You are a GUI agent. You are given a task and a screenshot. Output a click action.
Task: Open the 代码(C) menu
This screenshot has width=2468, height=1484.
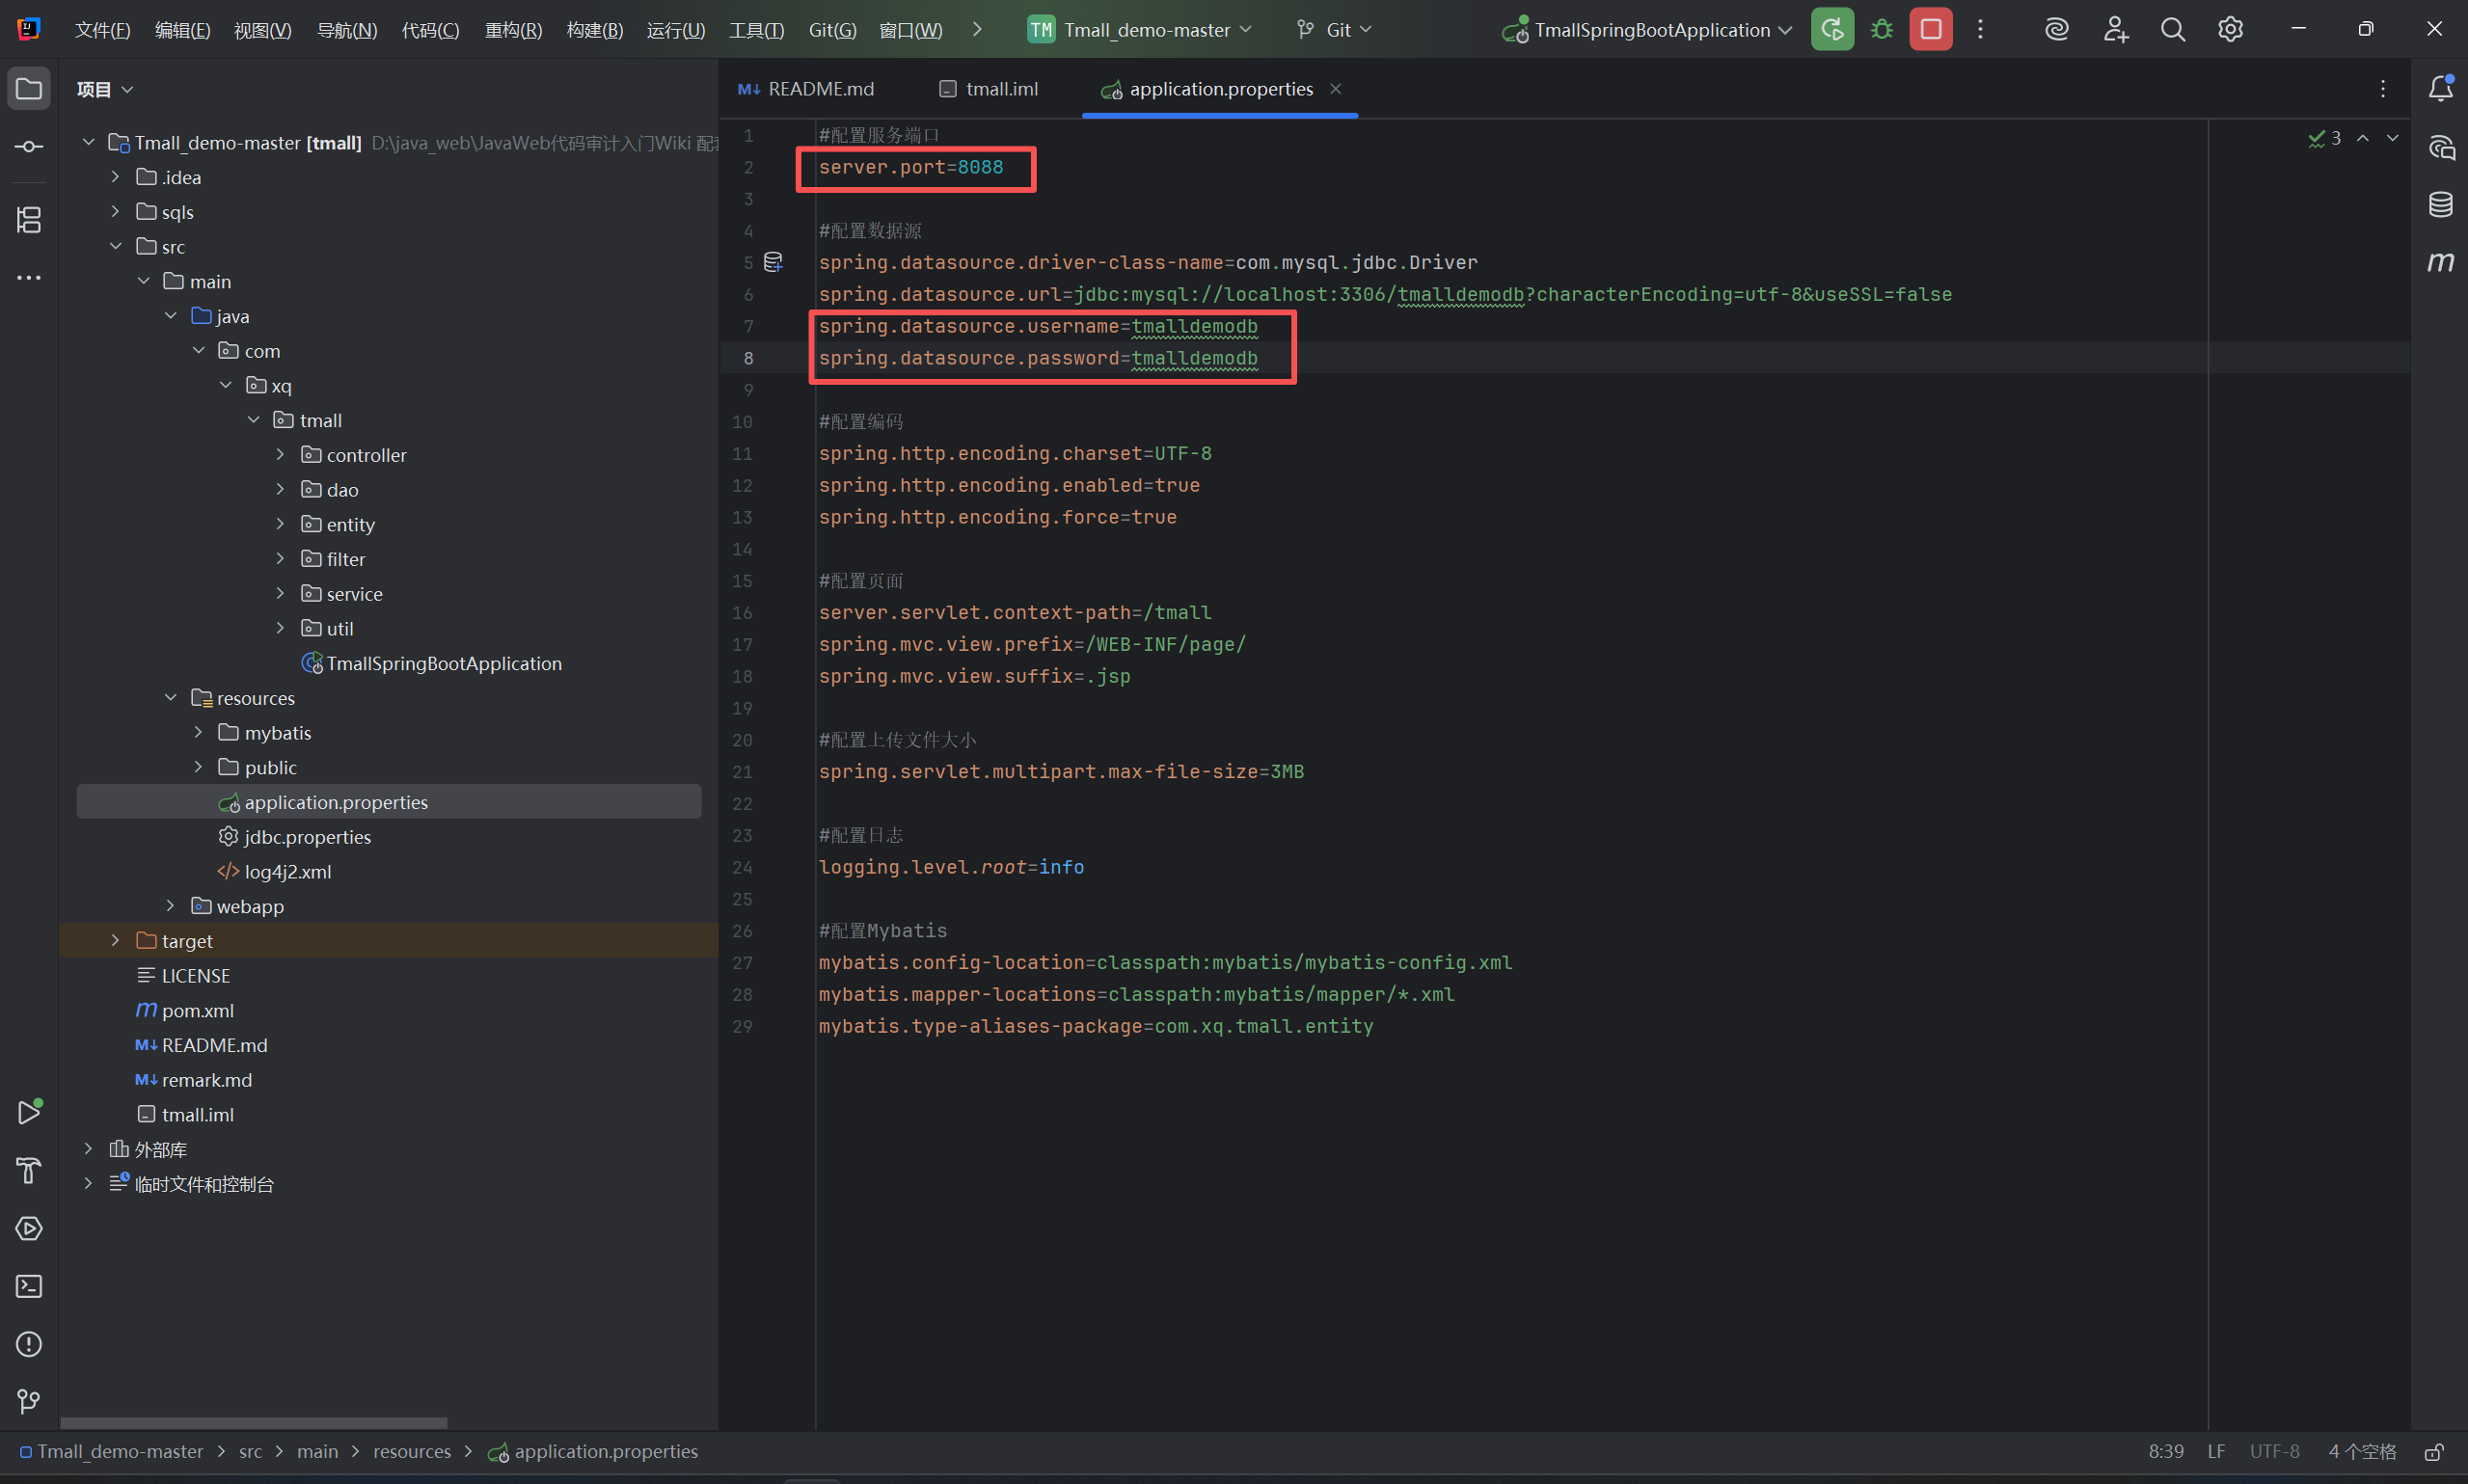430,30
